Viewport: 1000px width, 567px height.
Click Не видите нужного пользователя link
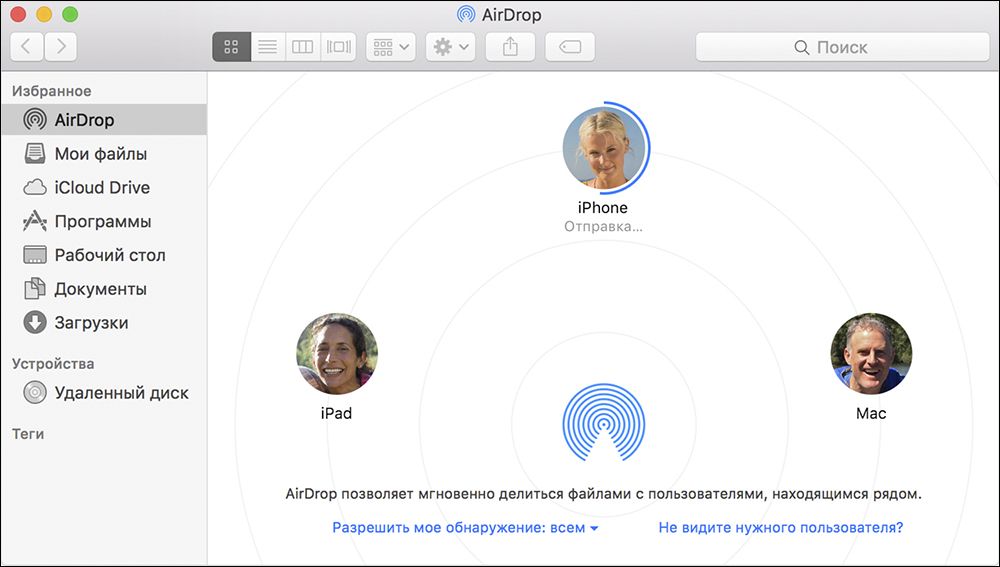coord(780,527)
